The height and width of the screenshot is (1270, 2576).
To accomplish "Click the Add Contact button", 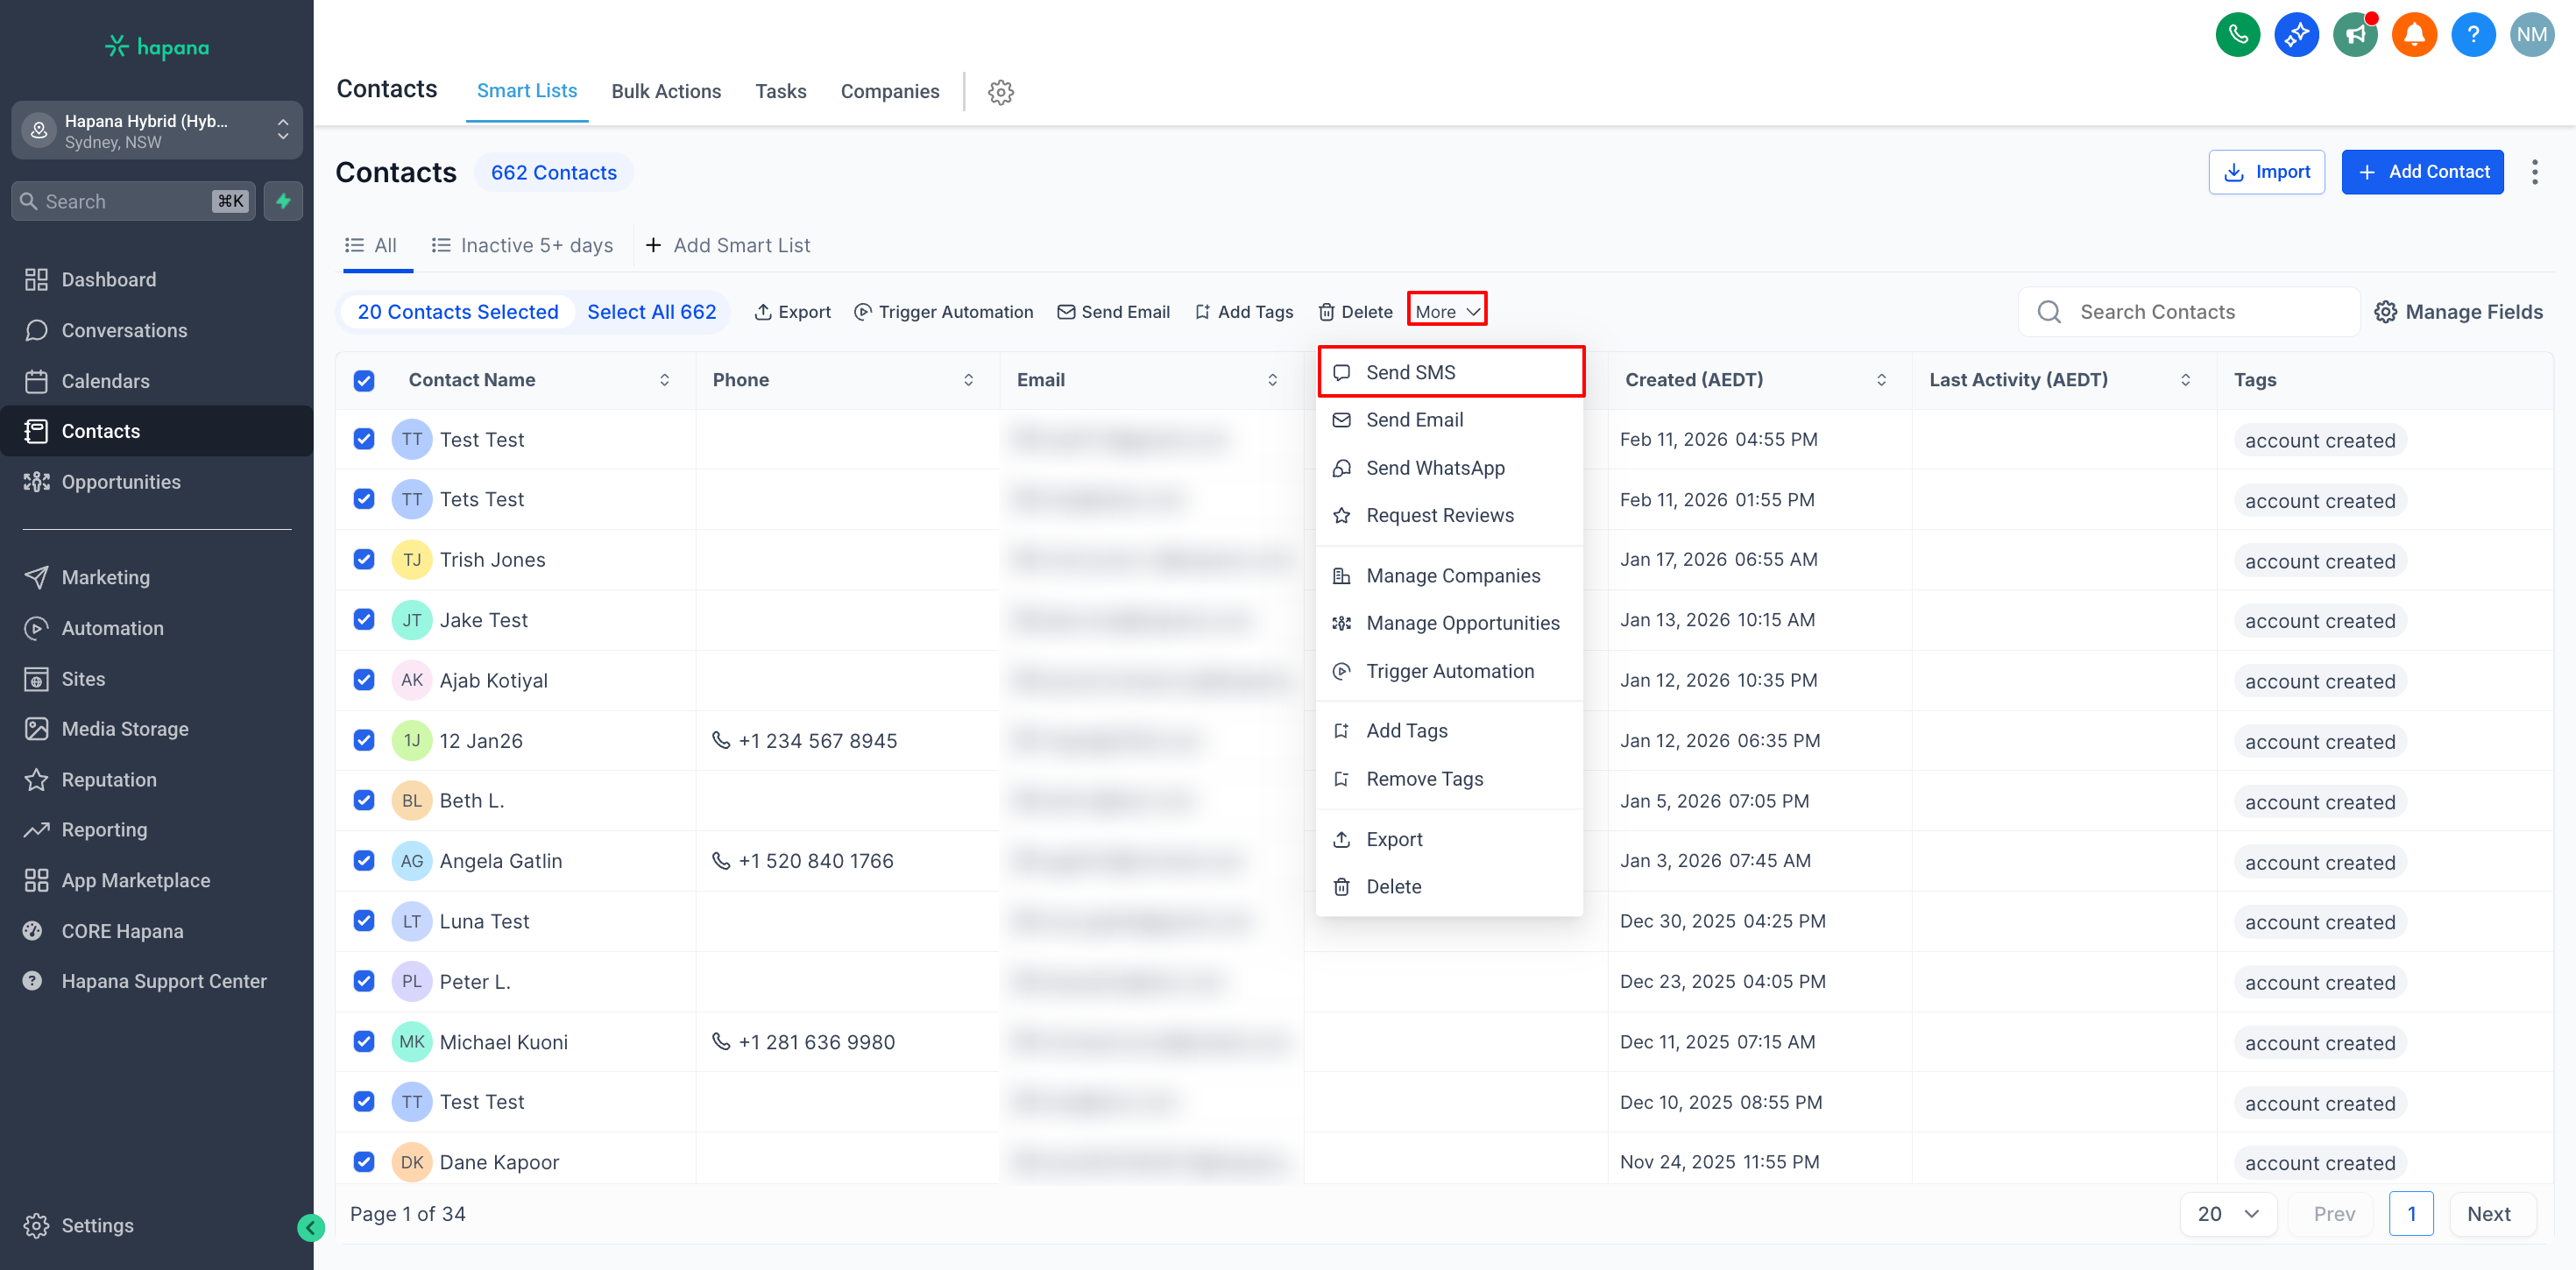I will coord(2421,172).
